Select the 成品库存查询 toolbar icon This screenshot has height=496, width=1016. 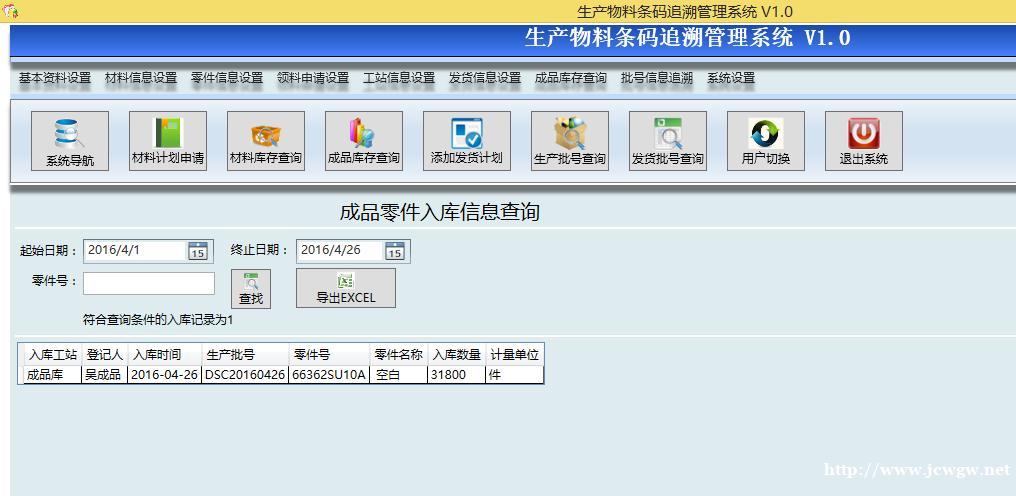364,141
